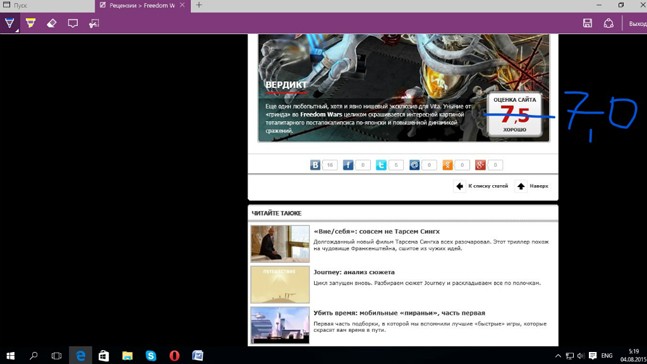This screenshot has height=364, width=647.
Task: Click the ЧИТАЙТЕ ТАКЖЕ heading
Action: tap(276, 213)
